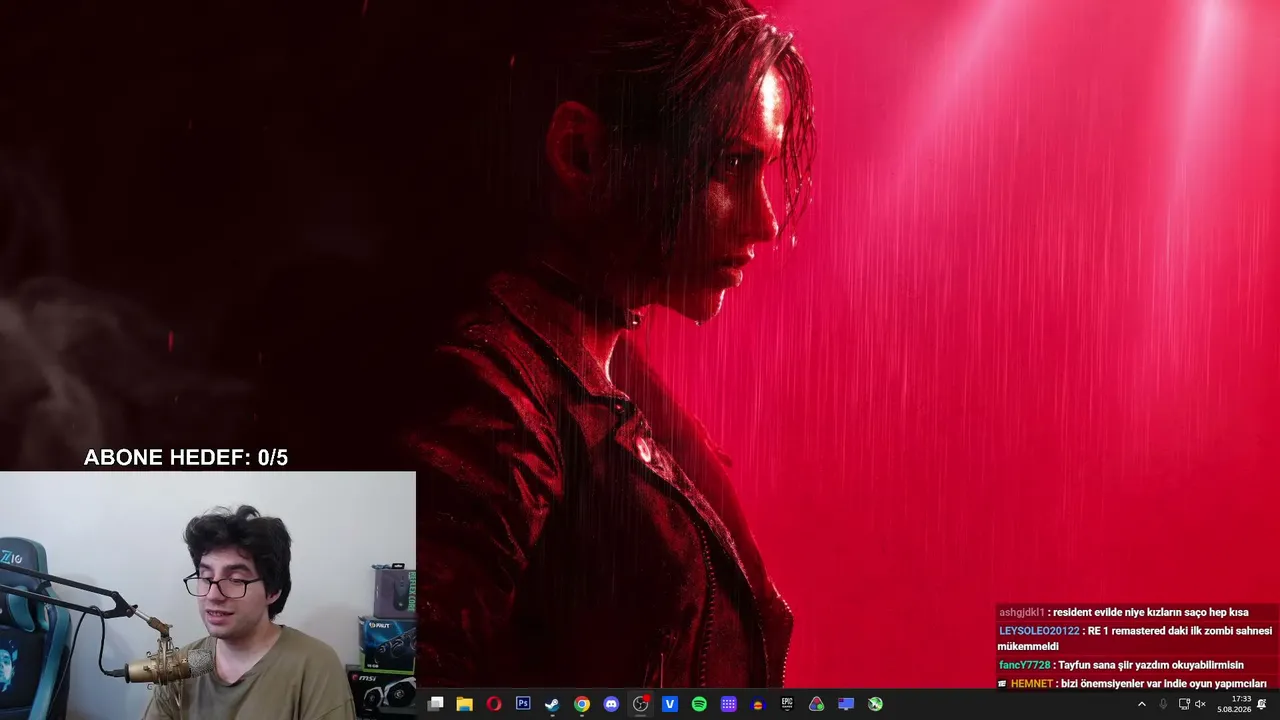Screen dimensions: 1280x720
Task: Click the microphone tray icon
Action: [1163, 704]
